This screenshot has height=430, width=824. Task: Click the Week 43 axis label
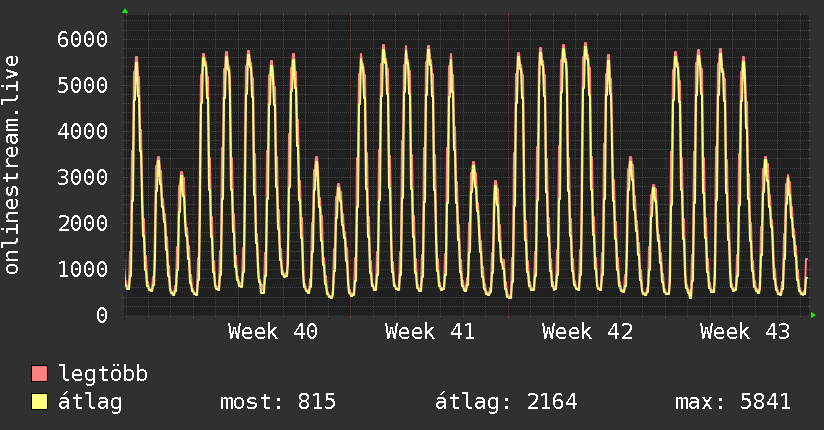click(x=745, y=332)
